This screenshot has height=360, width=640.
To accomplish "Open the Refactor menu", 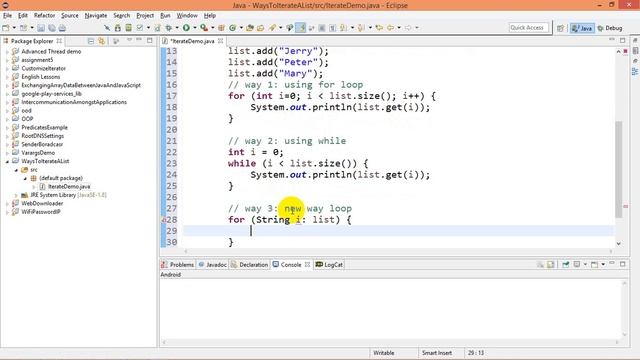I will click(44, 16).
